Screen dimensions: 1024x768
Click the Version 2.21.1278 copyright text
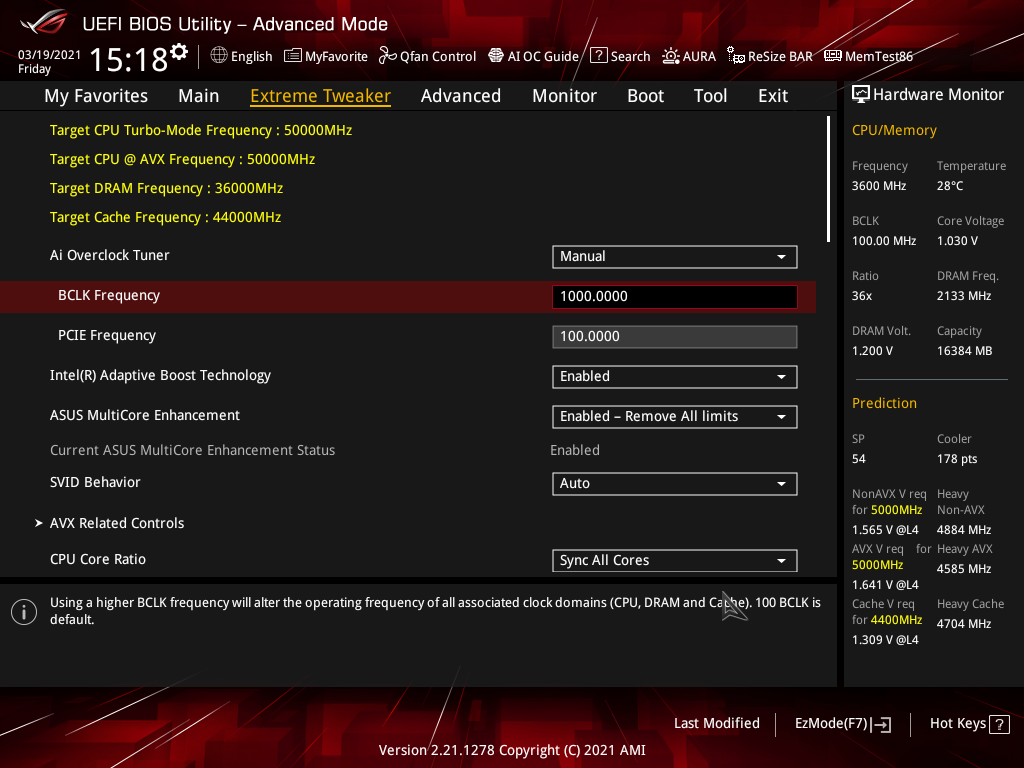[x=512, y=750]
